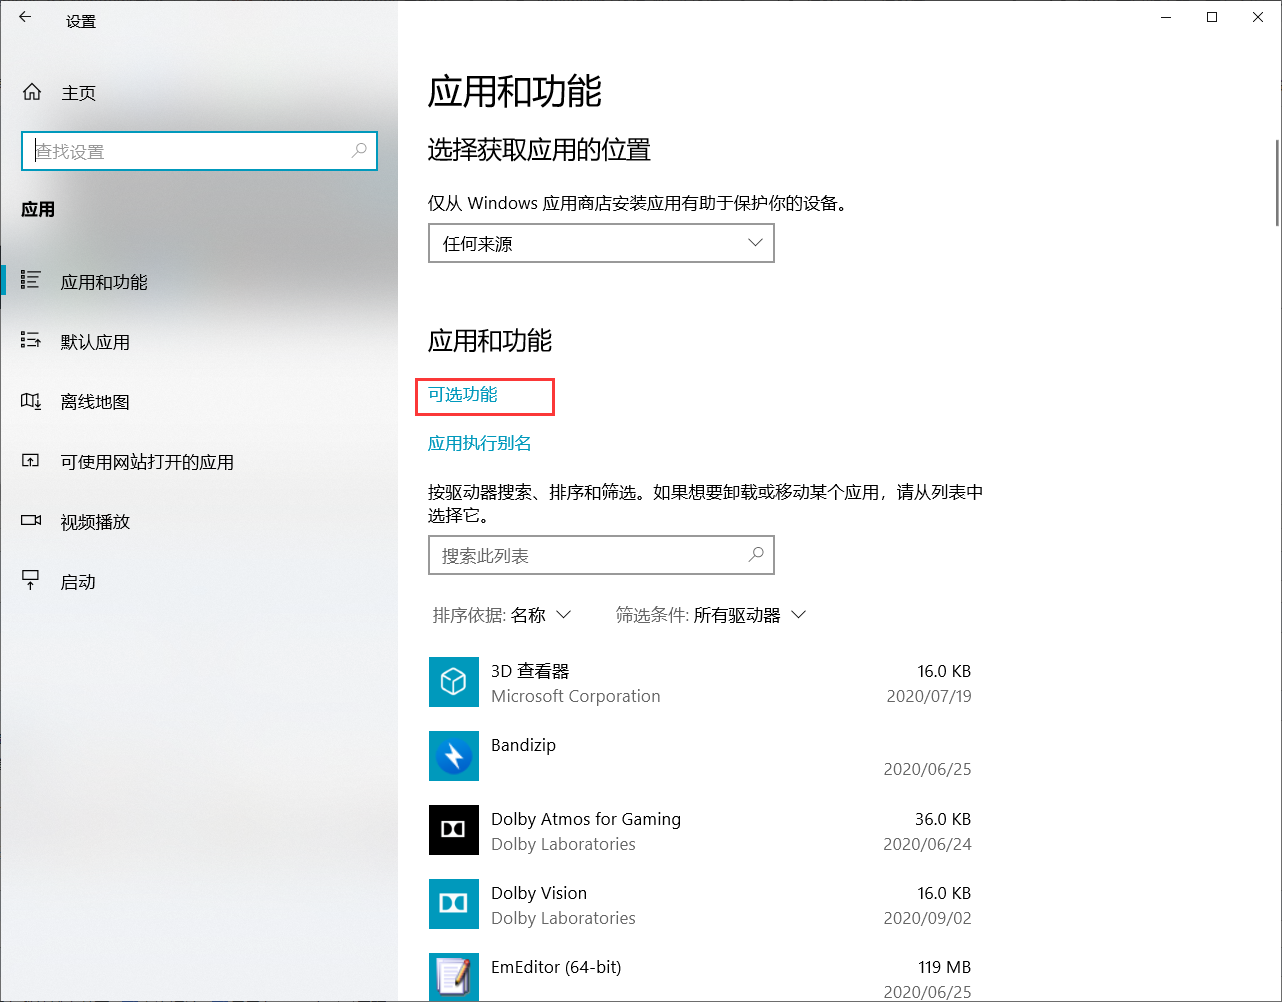Viewport: 1282px width, 1002px height.
Task: Click the Microsoft Corporation publisher text
Action: 576,696
